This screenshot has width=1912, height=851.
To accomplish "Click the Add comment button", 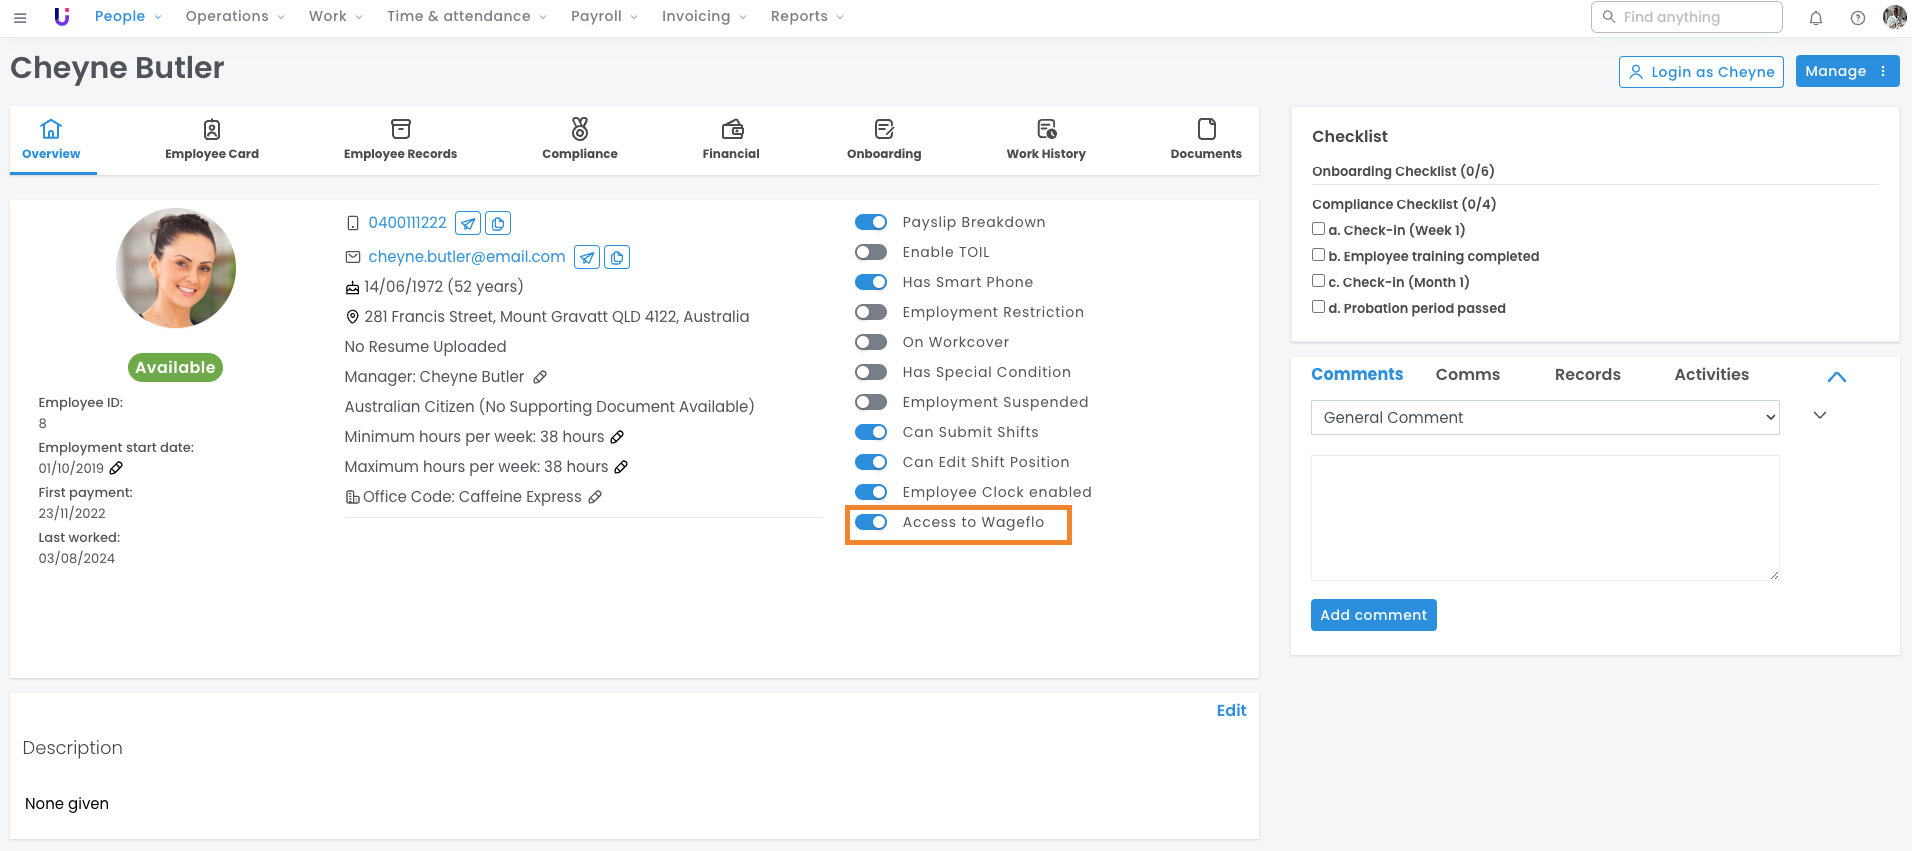I will click(x=1373, y=615).
